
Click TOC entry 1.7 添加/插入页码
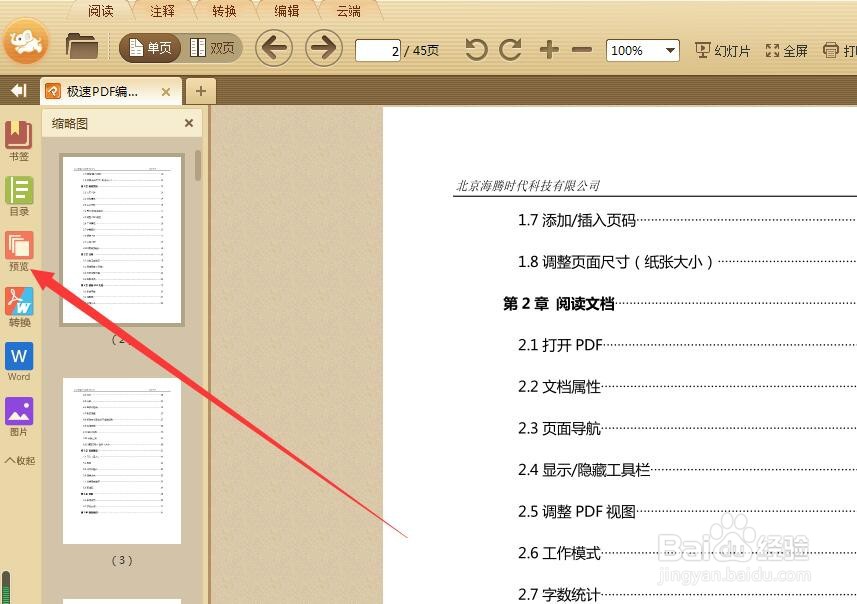point(577,220)
